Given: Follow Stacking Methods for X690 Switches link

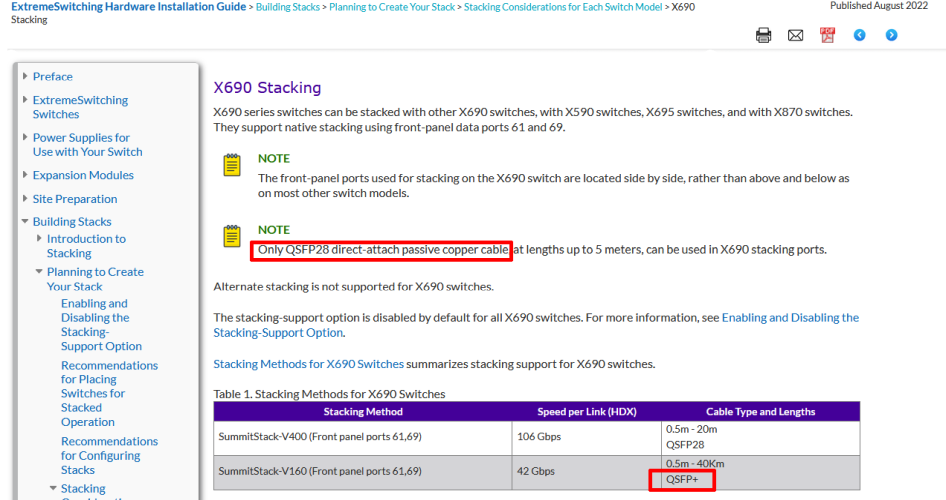Looking at the screenshot, I should tap(308, 364).
